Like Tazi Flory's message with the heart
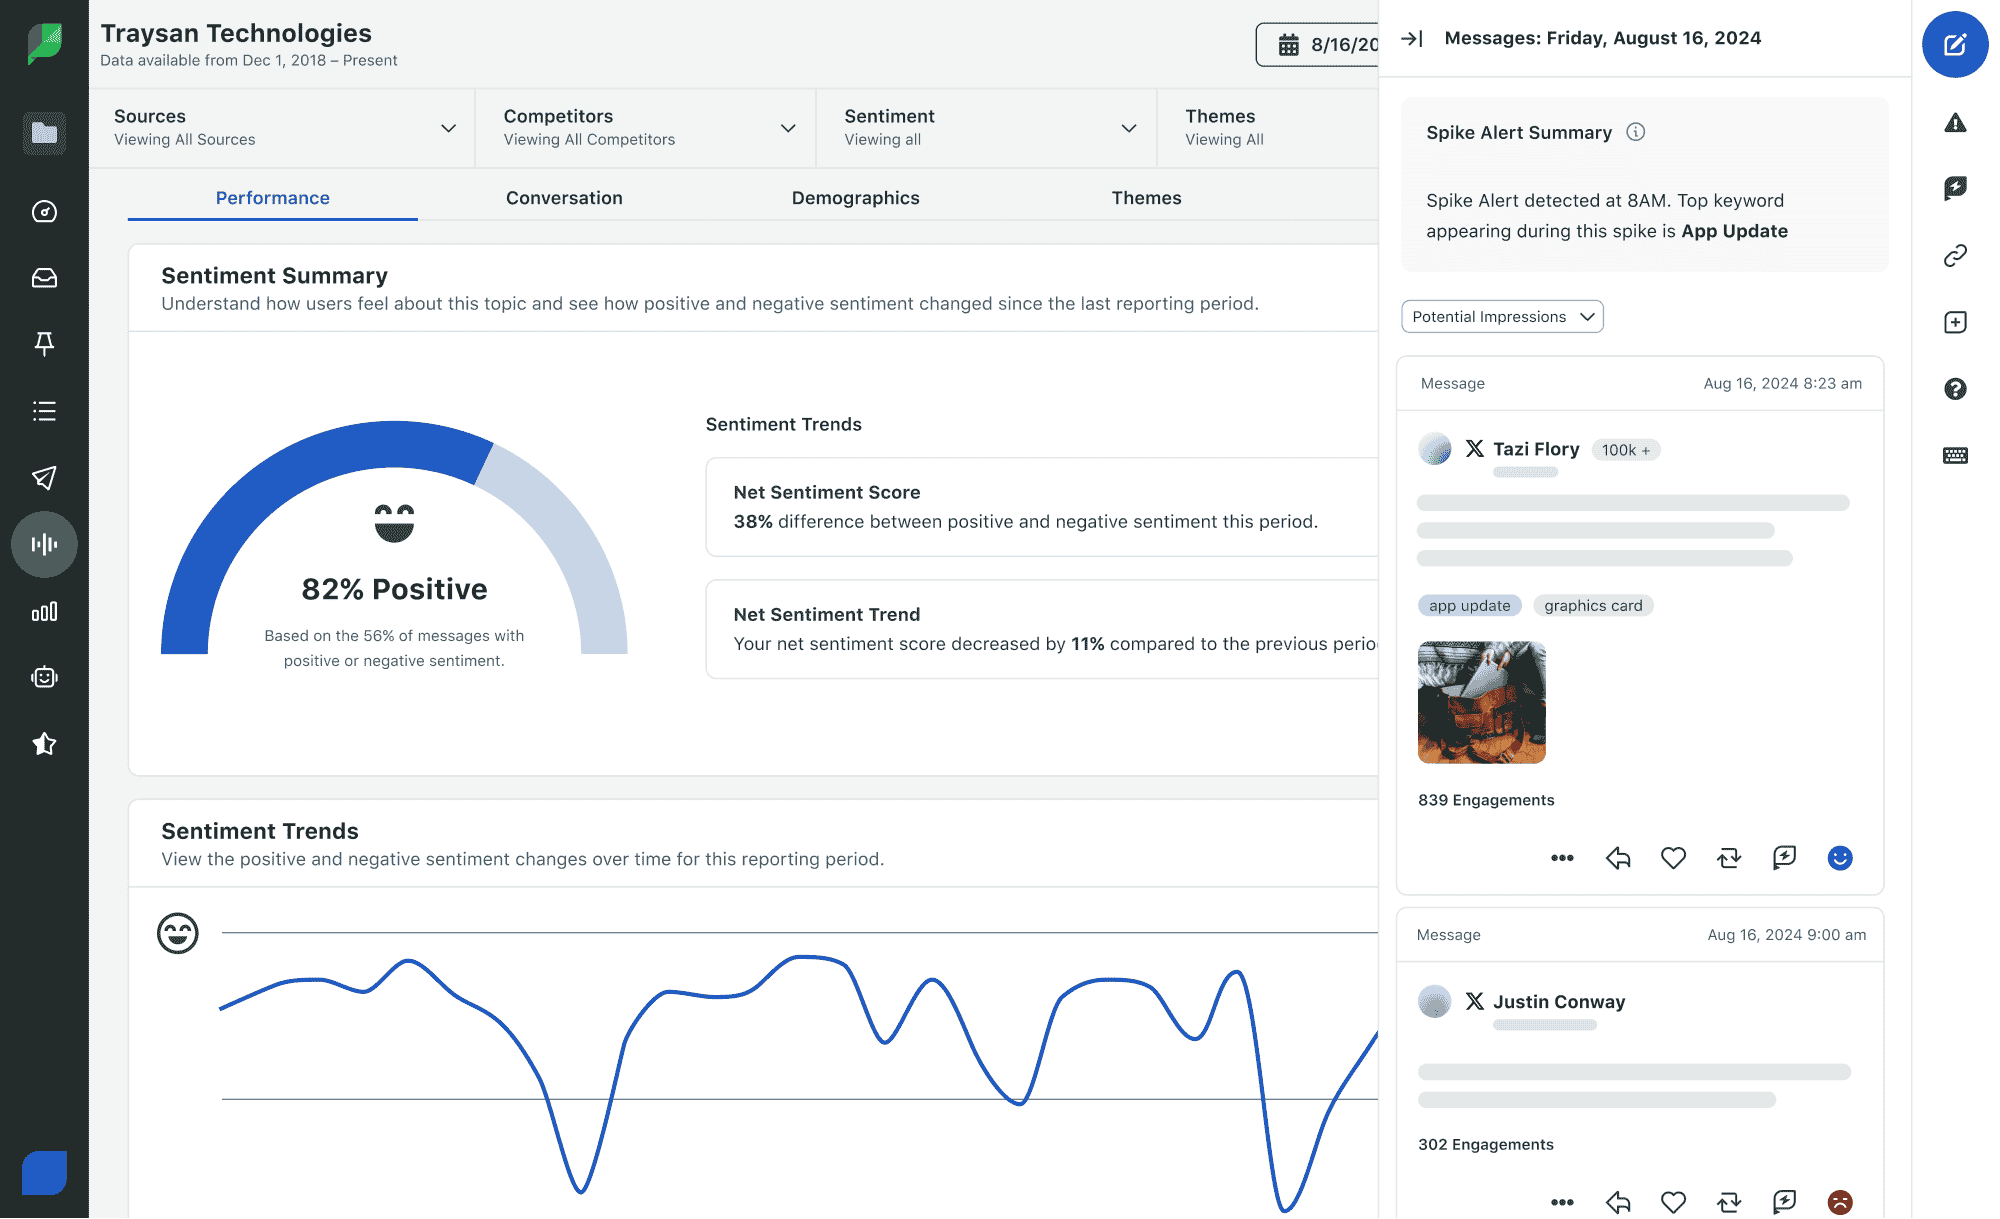The width and height of the screenshot is (2000, 1219). 1673,857
